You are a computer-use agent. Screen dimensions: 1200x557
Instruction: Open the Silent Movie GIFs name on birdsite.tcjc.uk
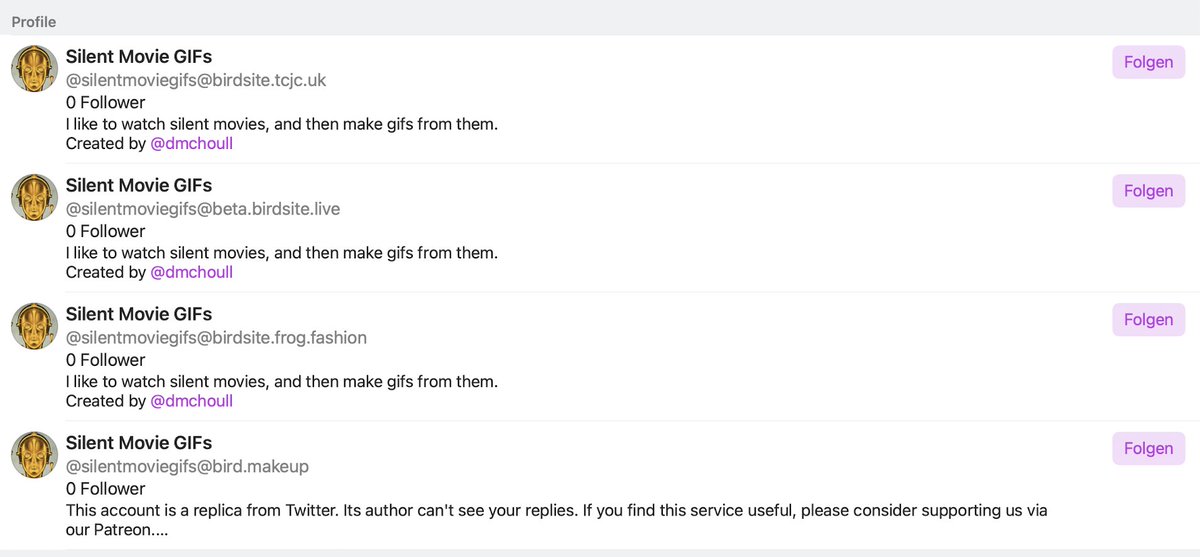pos(139,57)
